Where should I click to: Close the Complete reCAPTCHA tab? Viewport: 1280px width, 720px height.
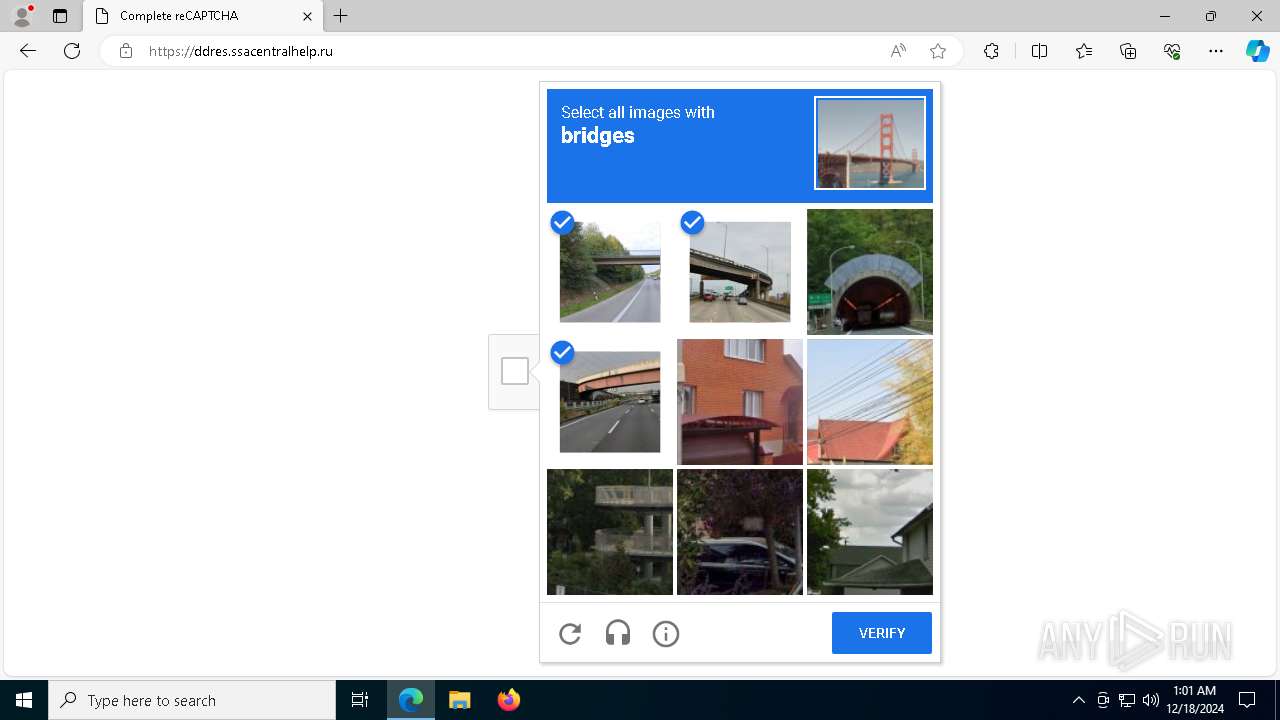[308, 16]
